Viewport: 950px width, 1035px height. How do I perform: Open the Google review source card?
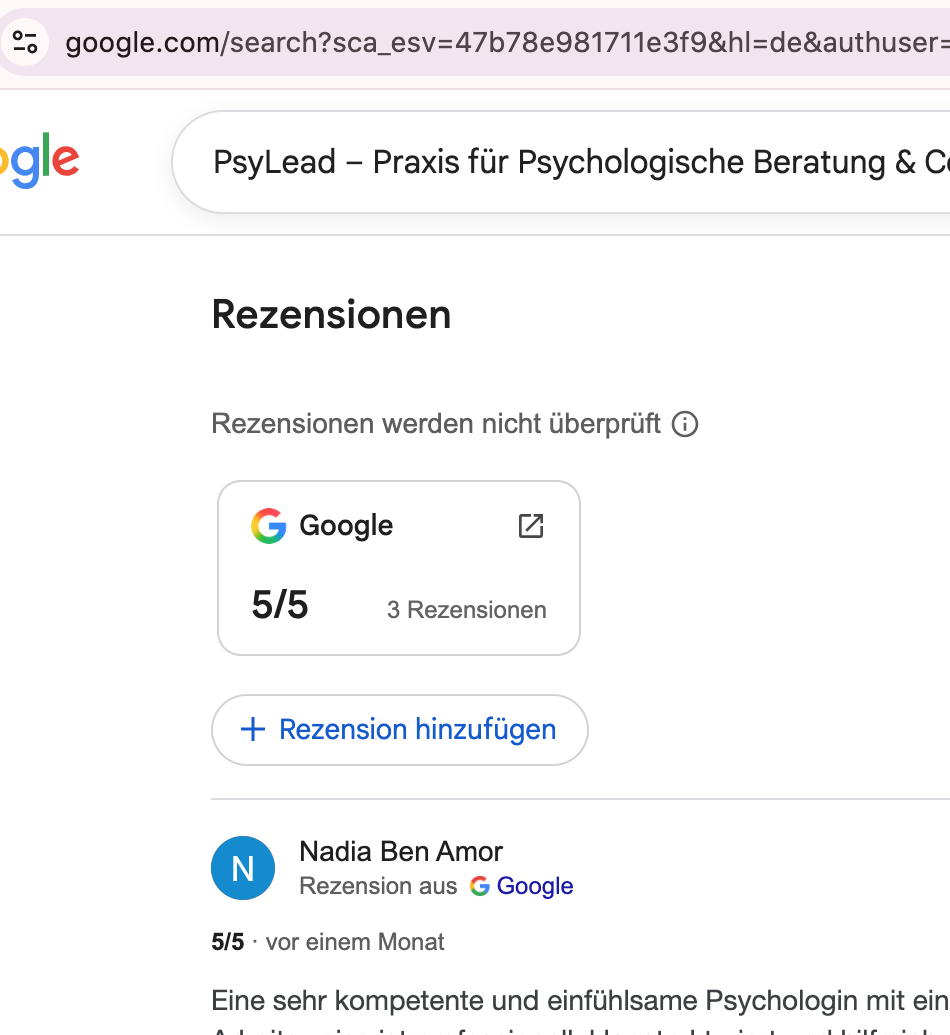(x=398, y=567)
